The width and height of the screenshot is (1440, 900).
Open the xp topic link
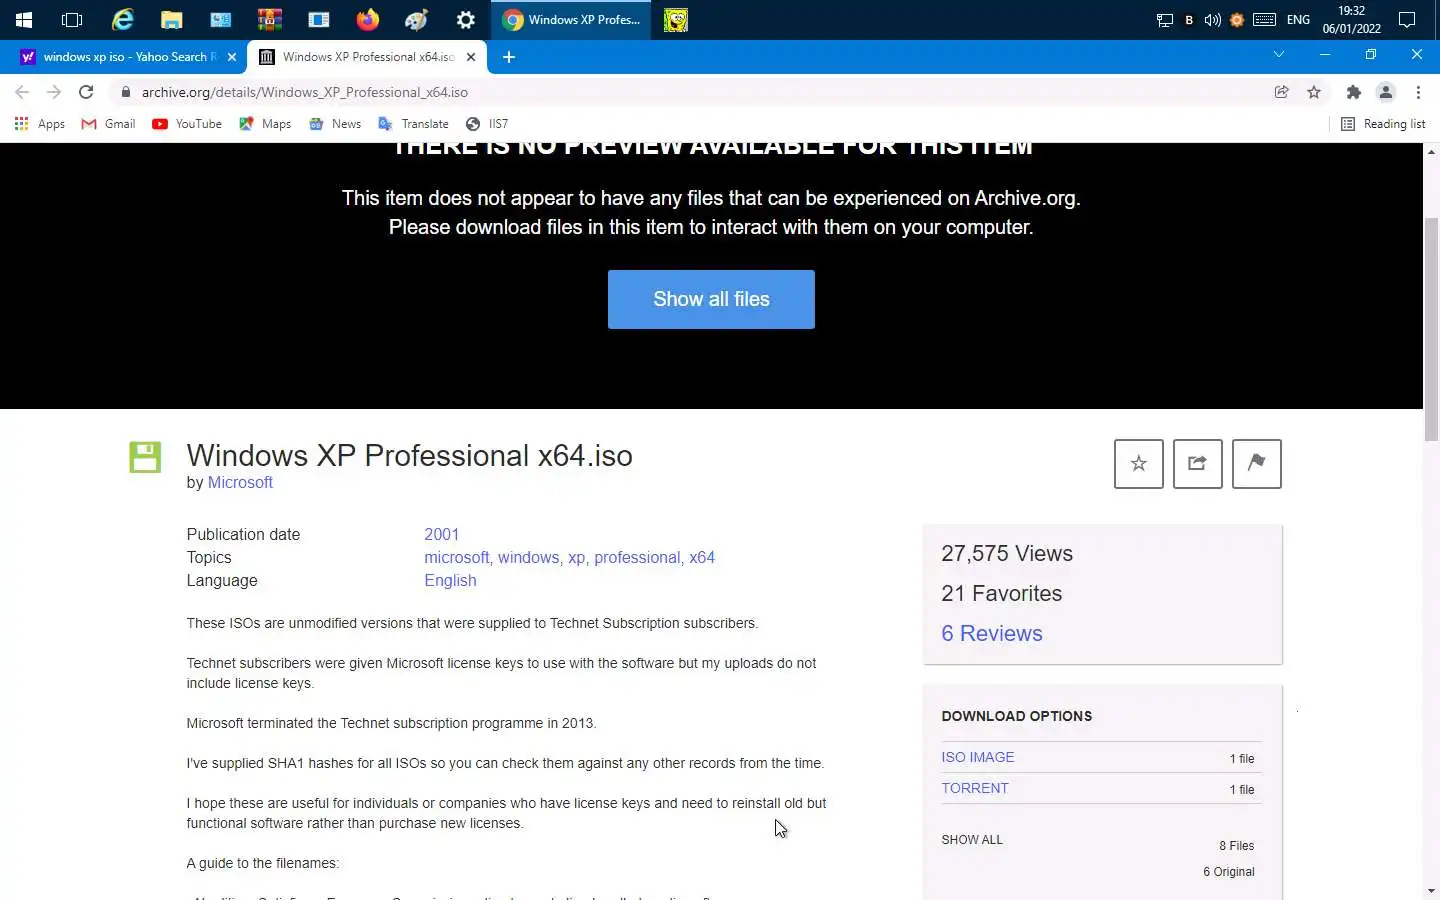(x=576, y=557)
